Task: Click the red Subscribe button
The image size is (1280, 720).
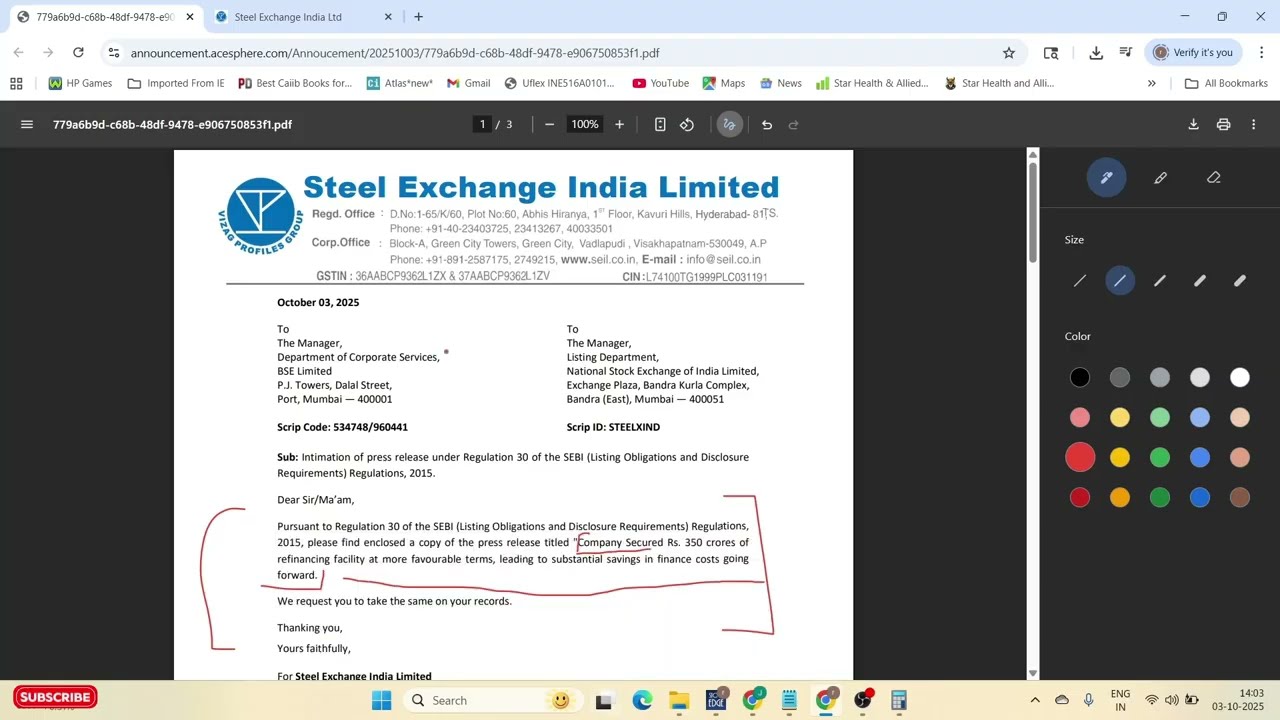Action: coord(55,697)
